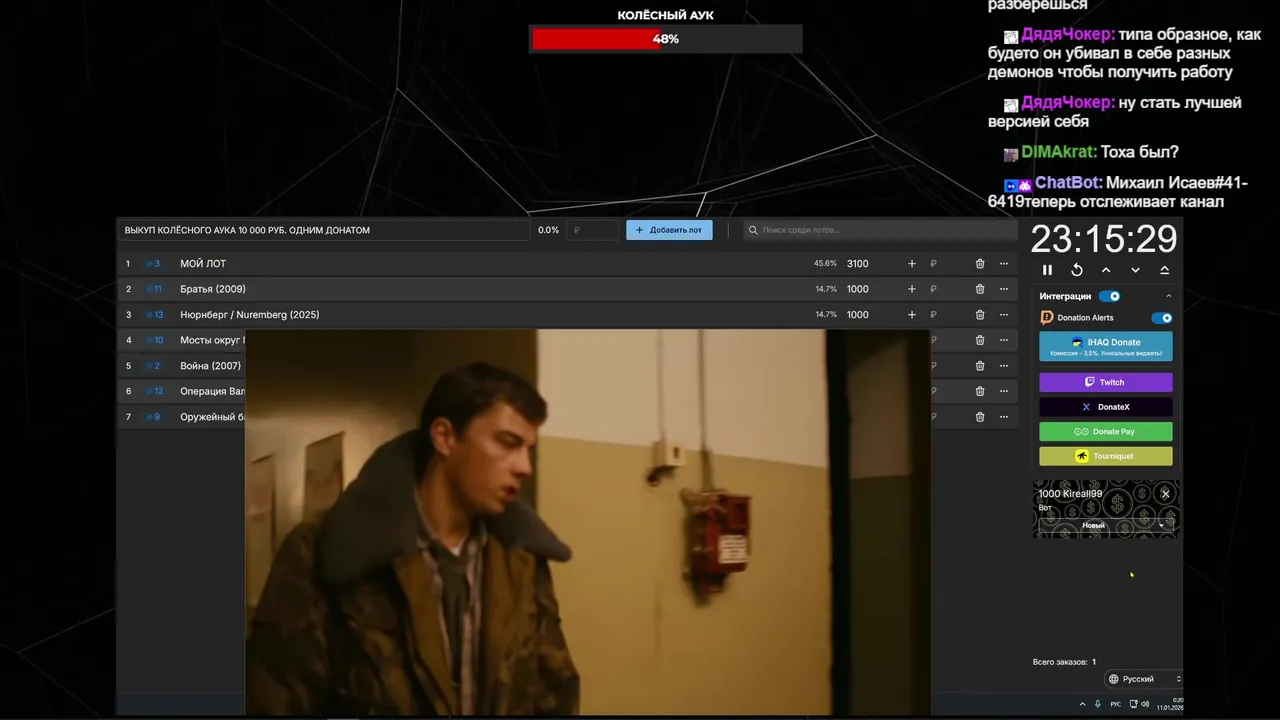Image resolution: width=1280 pixels, height=720 pixels.
Task: Click the double-up timer arrow icon
Action: 1164,270
